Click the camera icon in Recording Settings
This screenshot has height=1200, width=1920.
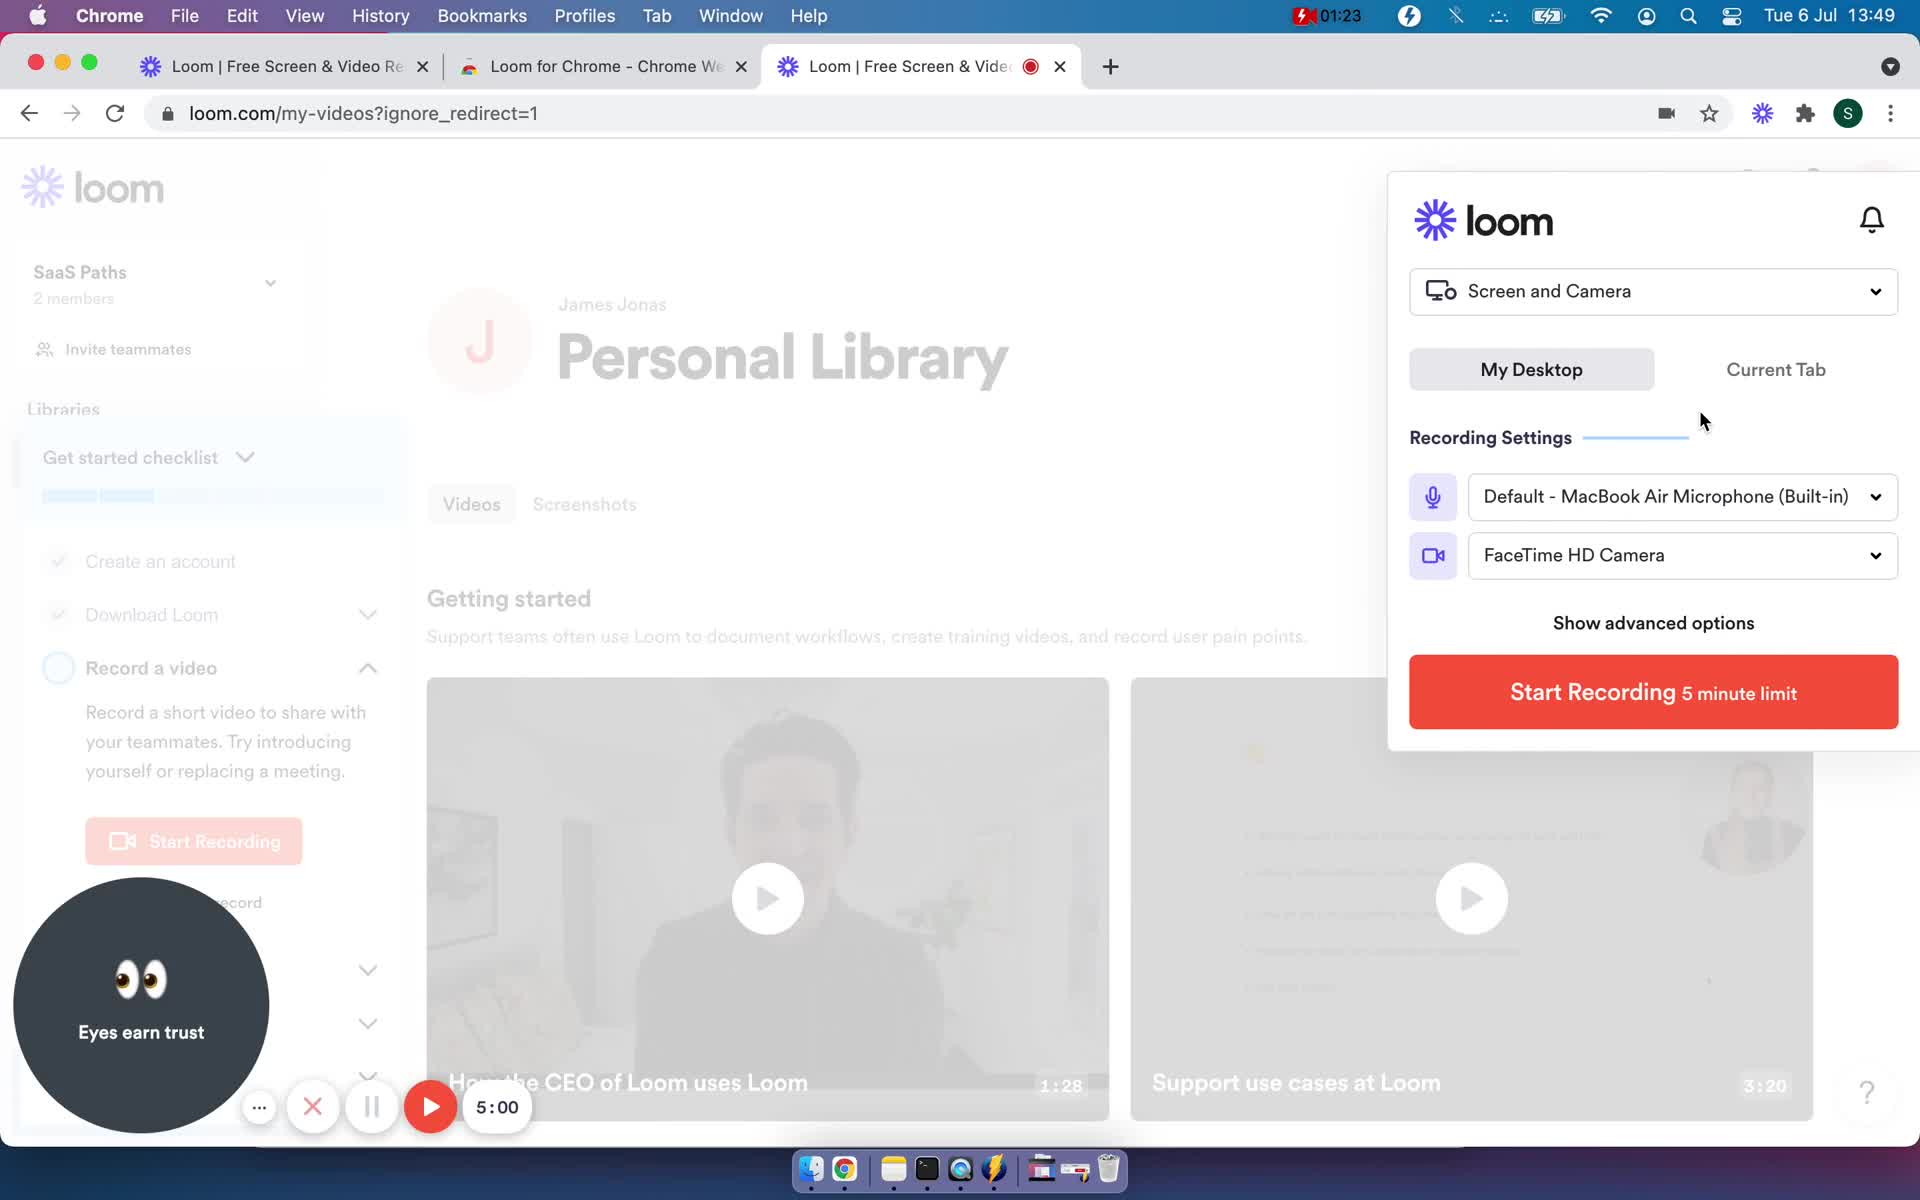pos(1433,554)
